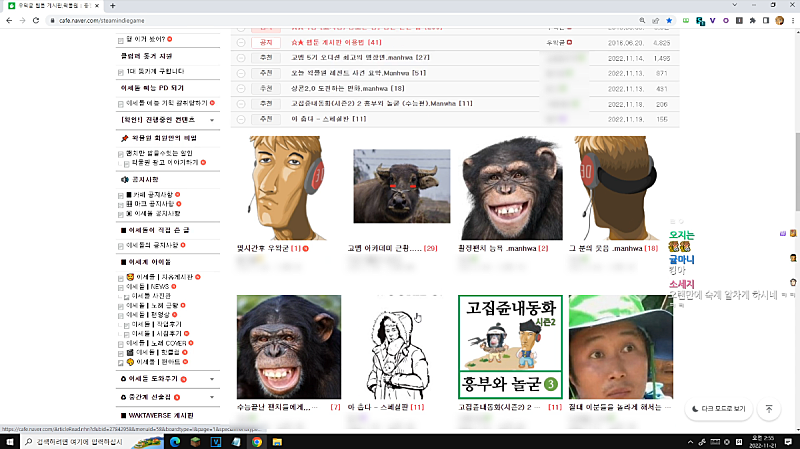Expand the 이세돌 도와주기 section arrow
This screenshot has width=800, height=449.
(211, 380)
